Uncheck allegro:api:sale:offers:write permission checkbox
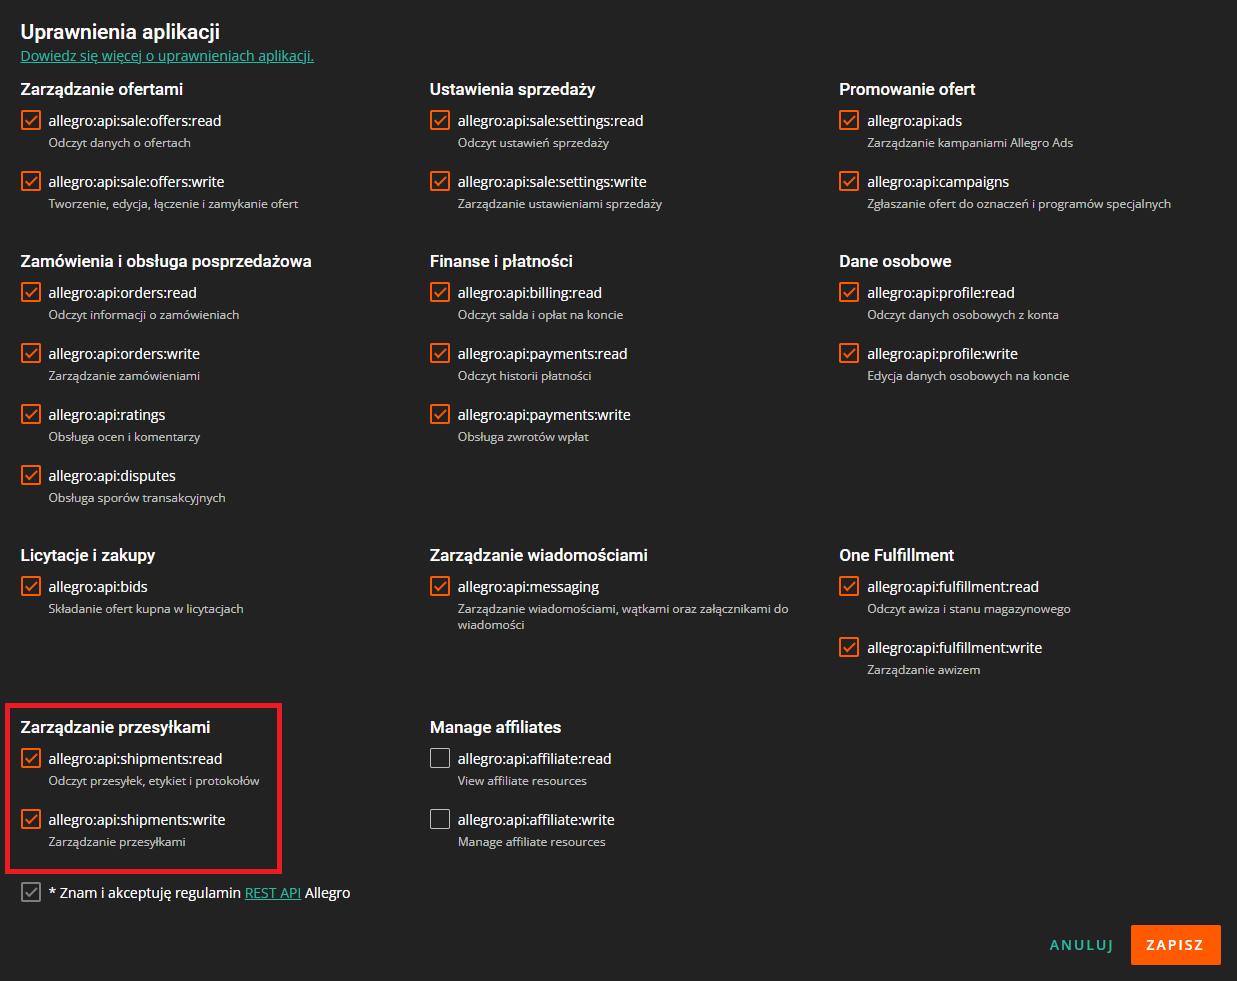Image resolution: width=1237 pixels, height=981 pixels. click(31, 181)
